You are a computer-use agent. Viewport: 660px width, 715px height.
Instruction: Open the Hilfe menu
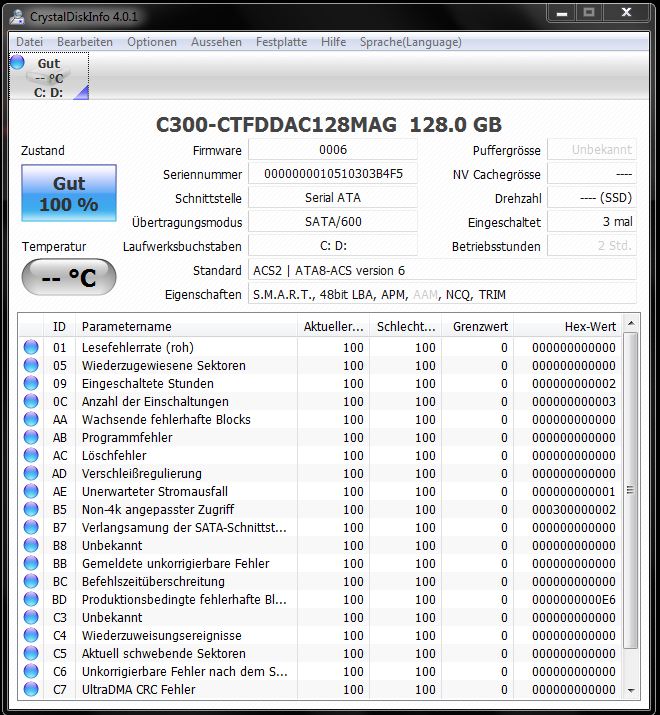[333, 42]
